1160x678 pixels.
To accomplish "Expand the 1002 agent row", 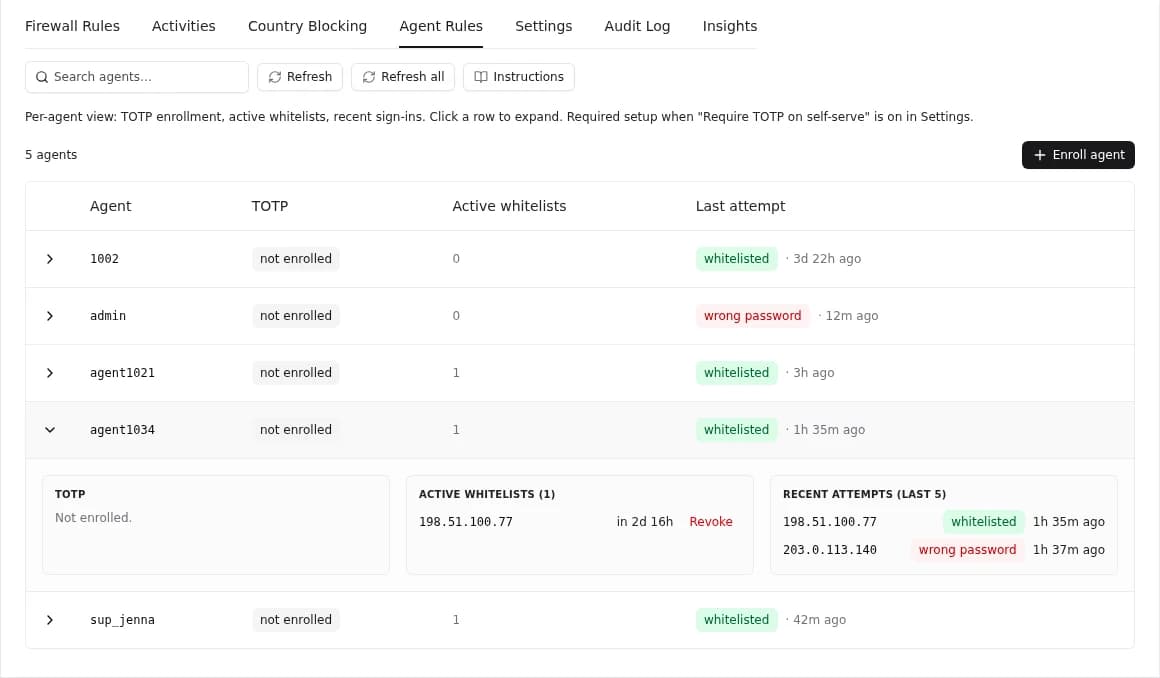I will (x=50, y=259).
